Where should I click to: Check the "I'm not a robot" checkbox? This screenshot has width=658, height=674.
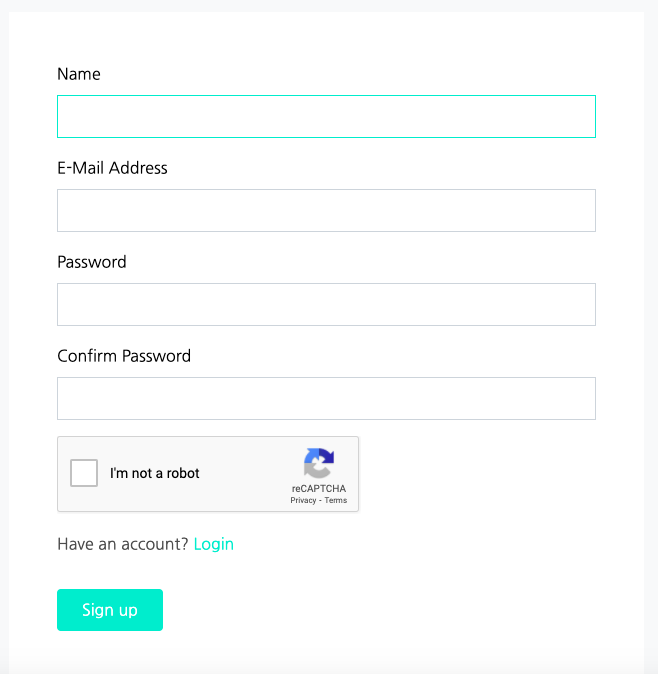coord(84,473)
